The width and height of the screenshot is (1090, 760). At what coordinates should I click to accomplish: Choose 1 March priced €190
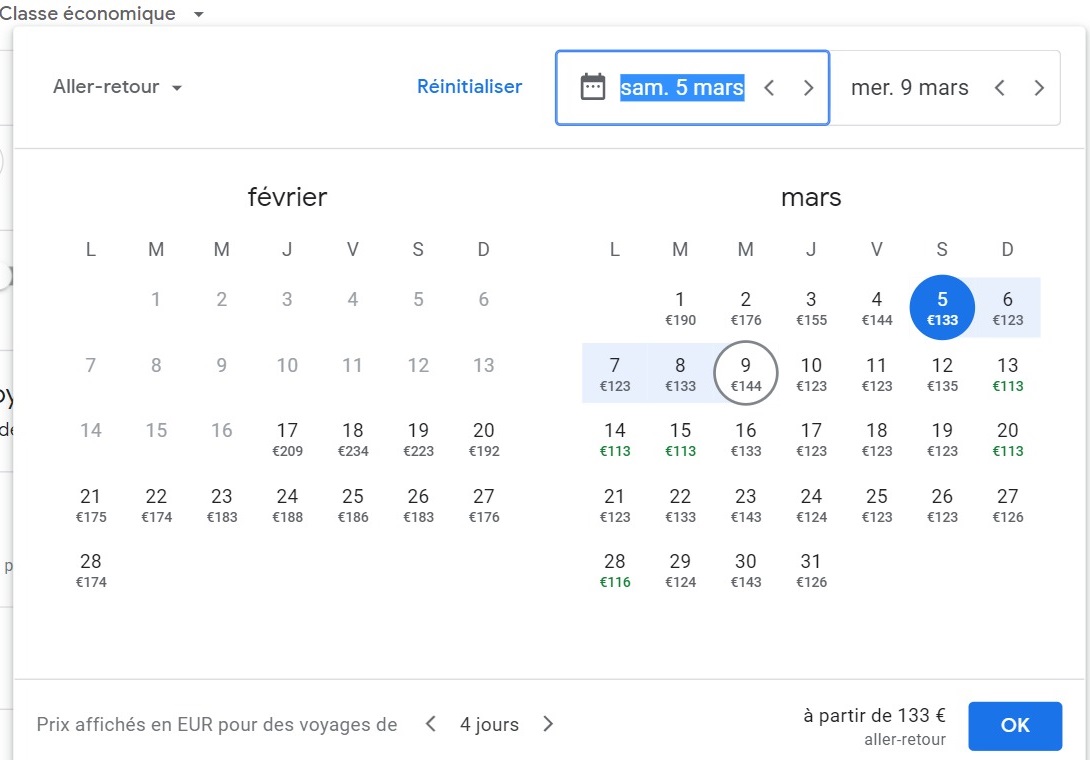click(x=680, y=307)
